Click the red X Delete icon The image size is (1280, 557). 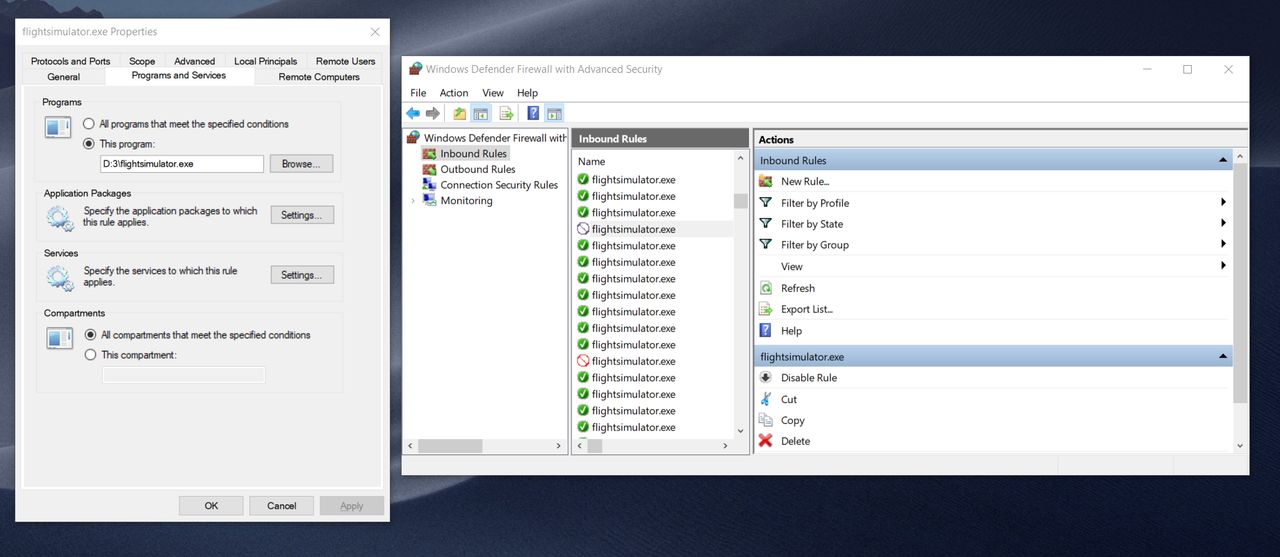(766, 441)
